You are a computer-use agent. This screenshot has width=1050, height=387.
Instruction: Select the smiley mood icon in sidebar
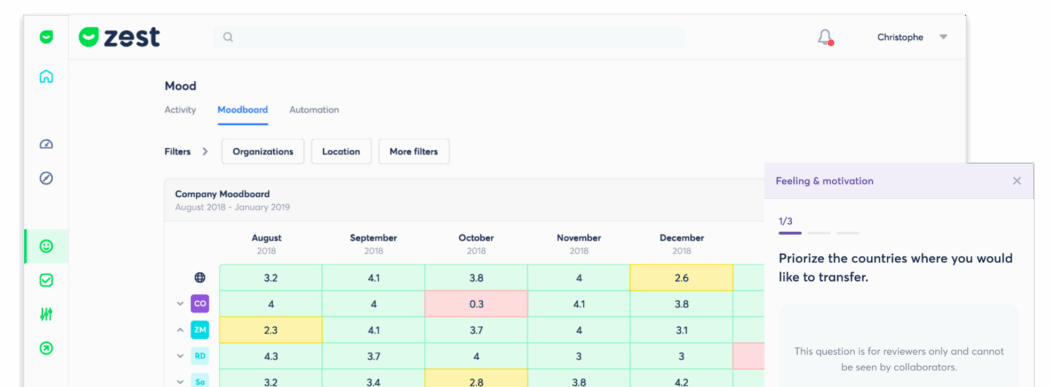(46, 246)
